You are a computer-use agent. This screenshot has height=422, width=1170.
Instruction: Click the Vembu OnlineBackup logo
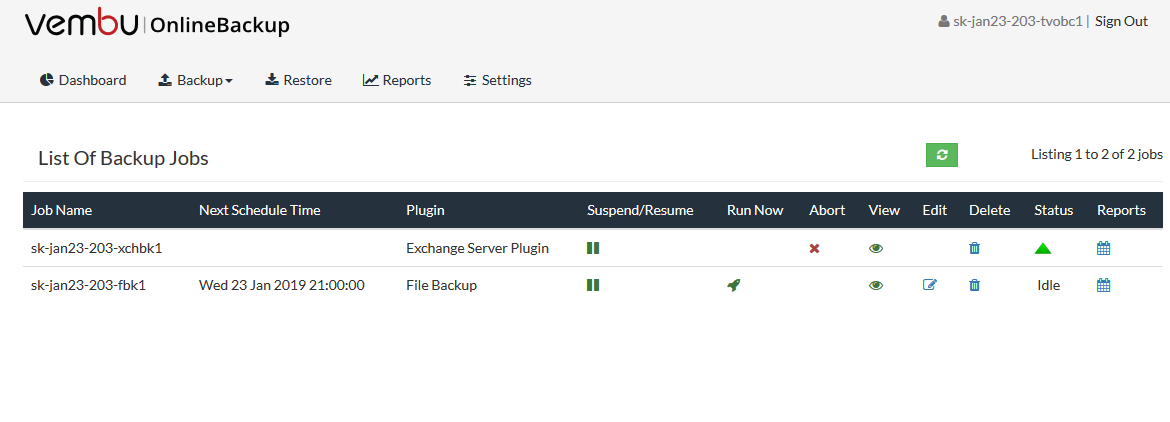pyautogui.click(x=157, y=23)
